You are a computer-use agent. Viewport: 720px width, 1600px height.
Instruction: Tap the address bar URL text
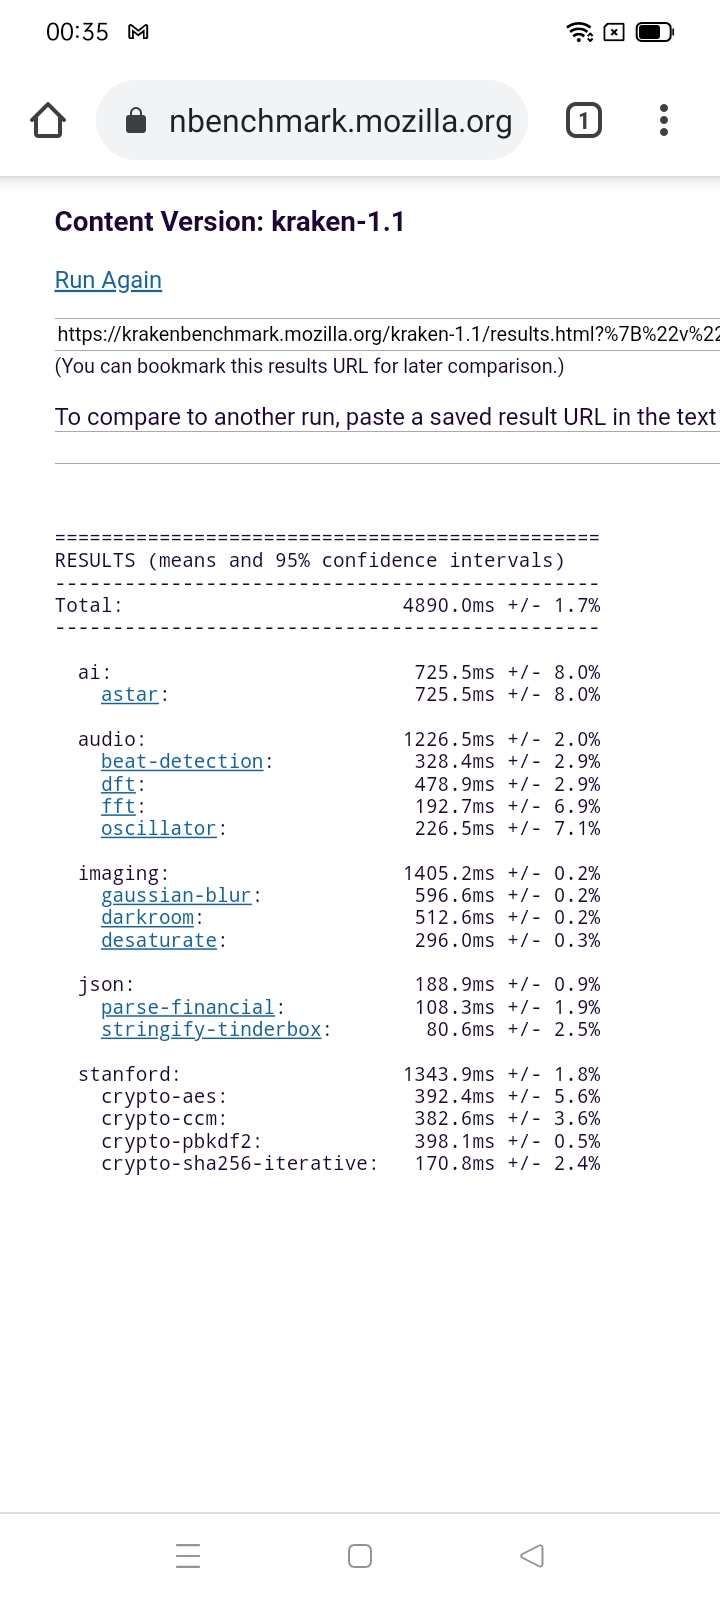[340, 121]
